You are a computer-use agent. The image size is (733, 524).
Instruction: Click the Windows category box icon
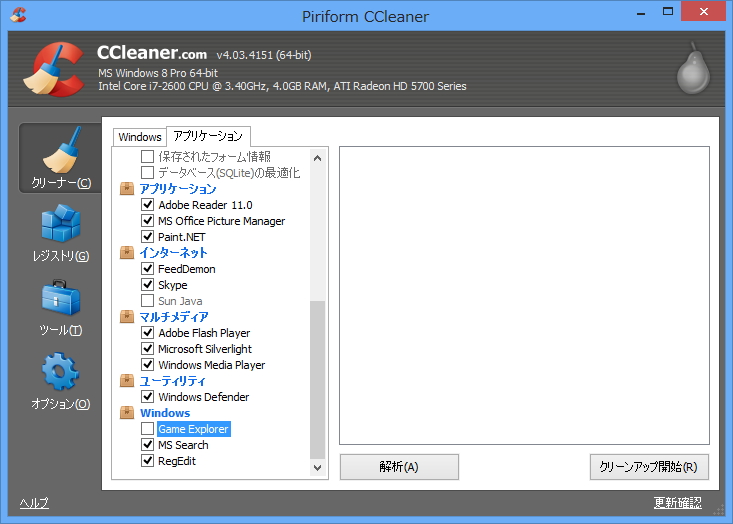pos(127,413)
